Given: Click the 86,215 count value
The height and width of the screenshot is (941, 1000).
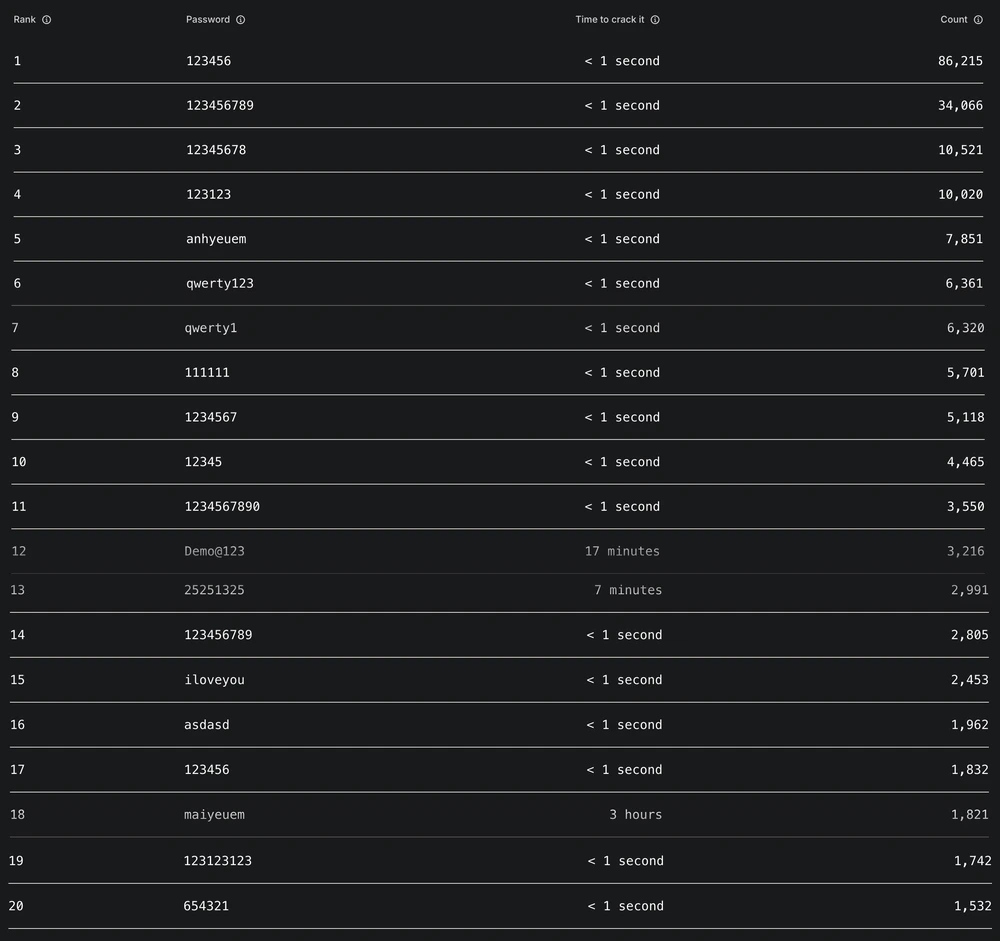Looking at the screenshot, I should (x=960, y=61).
